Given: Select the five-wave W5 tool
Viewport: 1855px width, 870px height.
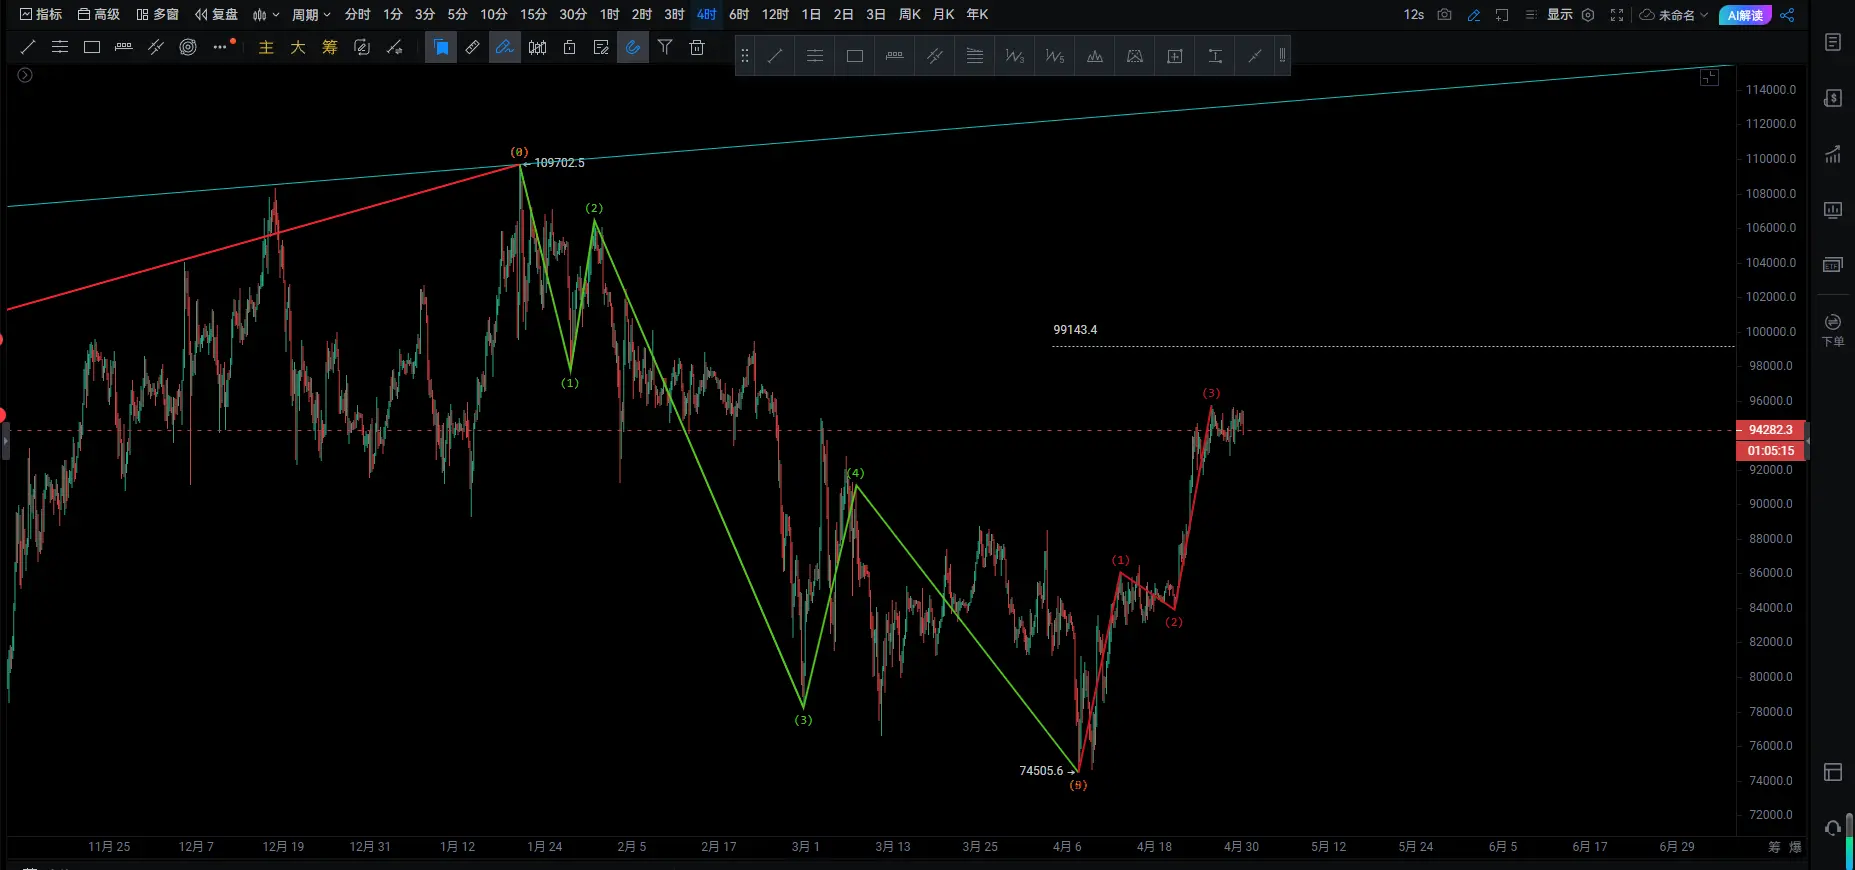Looking at the screenshot, I should (1055, 56).
